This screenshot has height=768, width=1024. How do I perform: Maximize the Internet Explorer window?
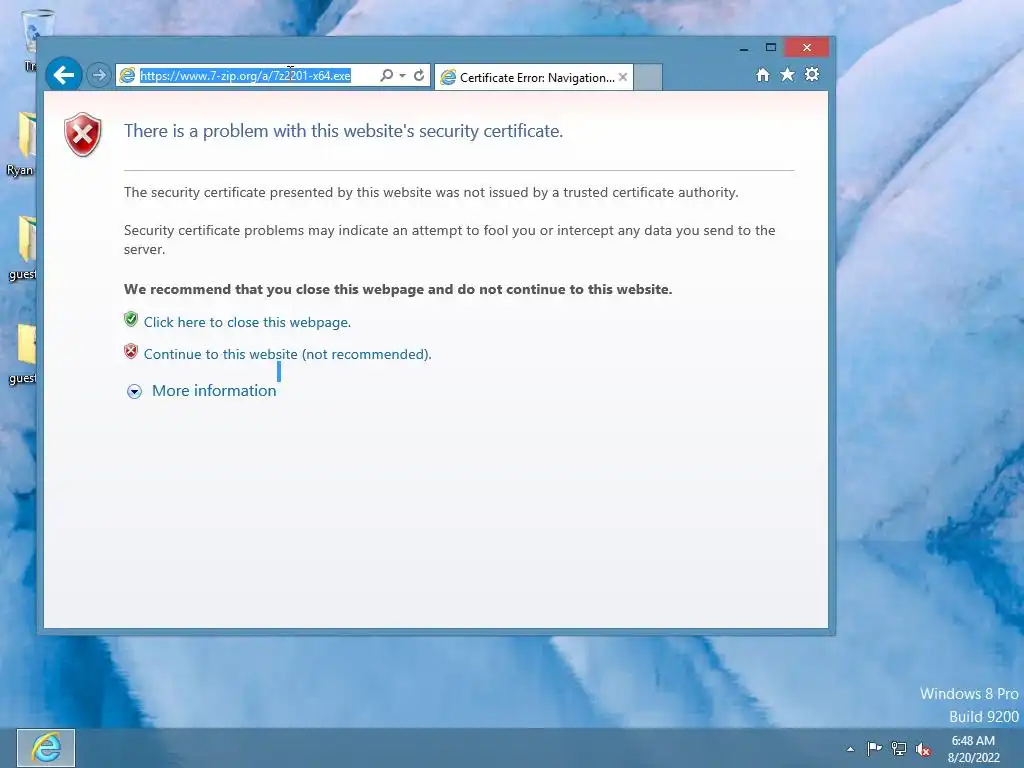(x=771, y=48)
